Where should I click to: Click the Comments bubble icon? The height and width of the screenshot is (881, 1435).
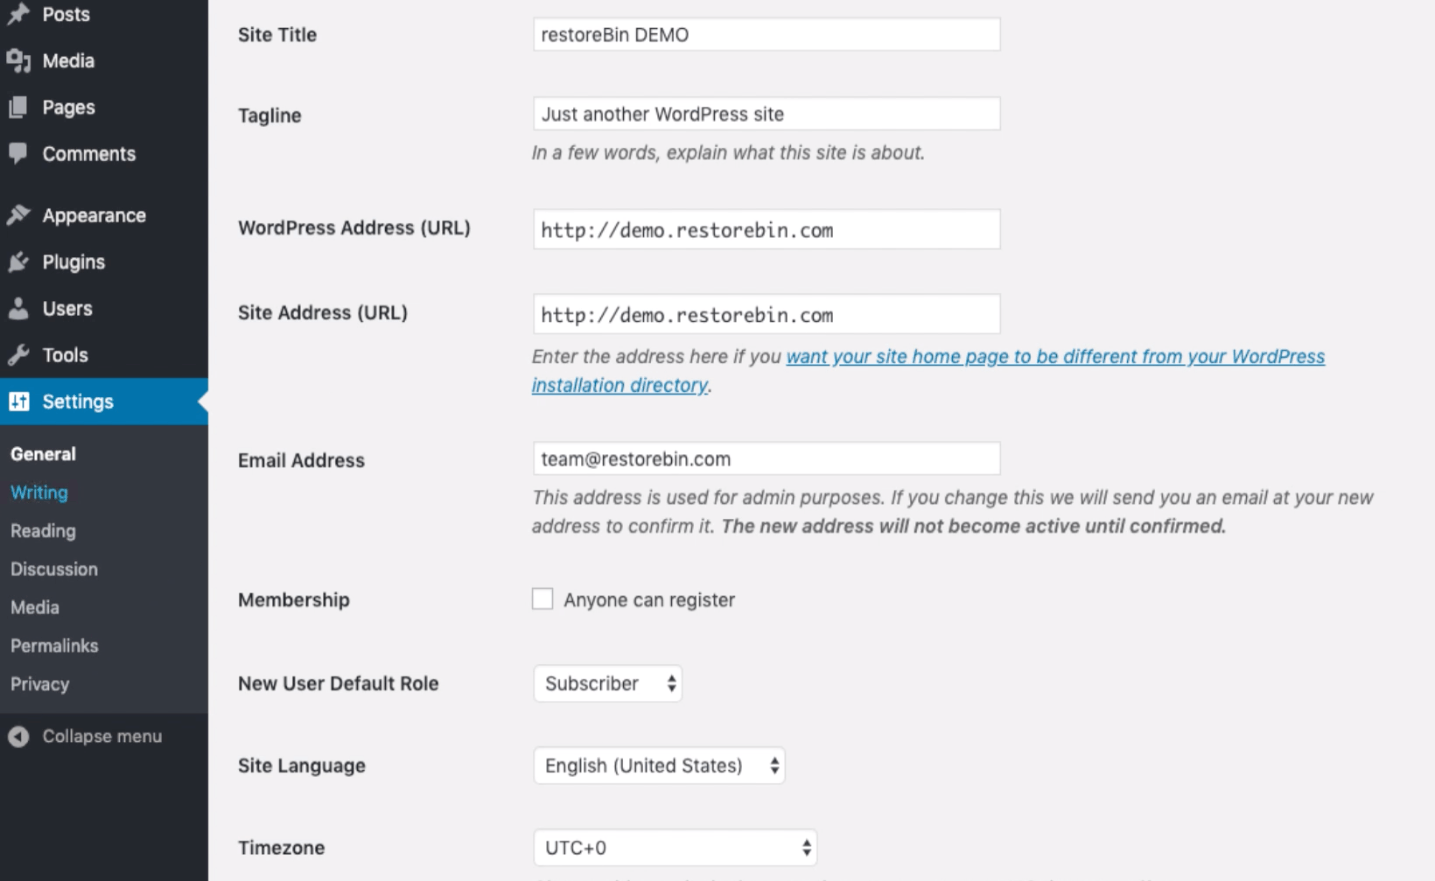point(18,153)
